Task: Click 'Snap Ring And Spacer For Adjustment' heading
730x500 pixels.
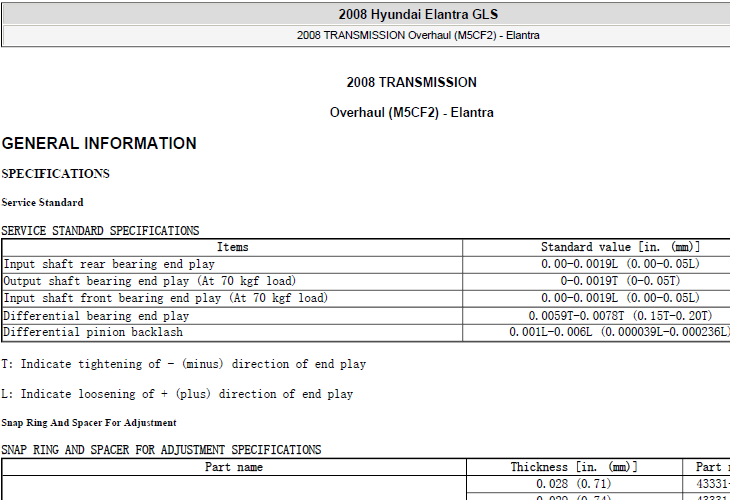Action: [89, 423]
